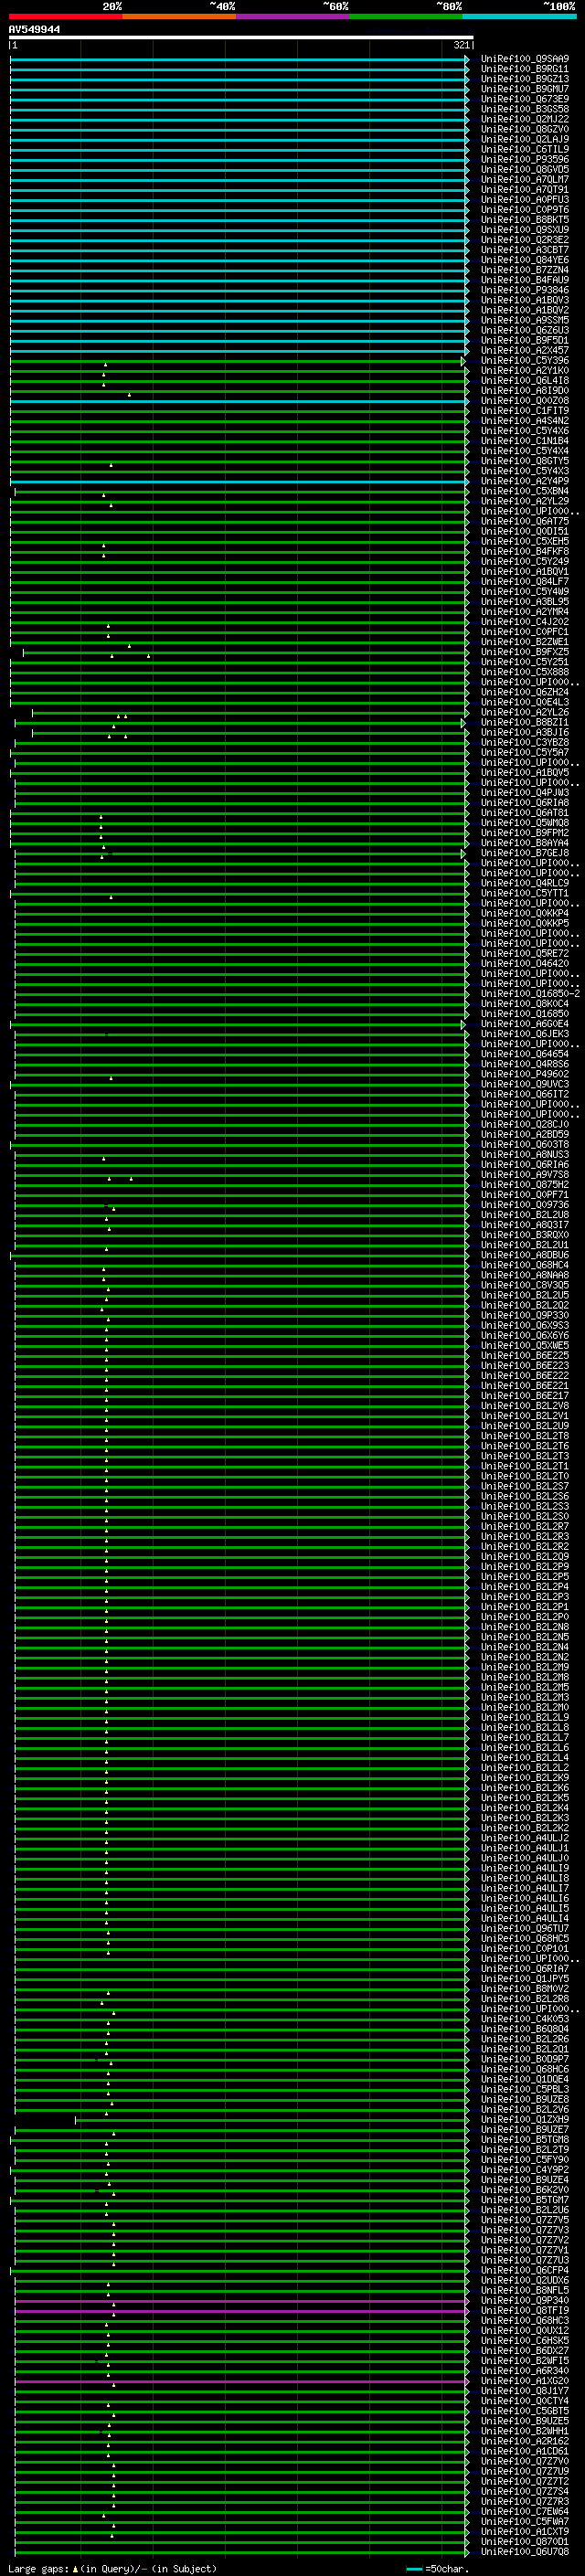Select hit label UniRef100_P93846
585x2576 pixels.
[524, 290]
